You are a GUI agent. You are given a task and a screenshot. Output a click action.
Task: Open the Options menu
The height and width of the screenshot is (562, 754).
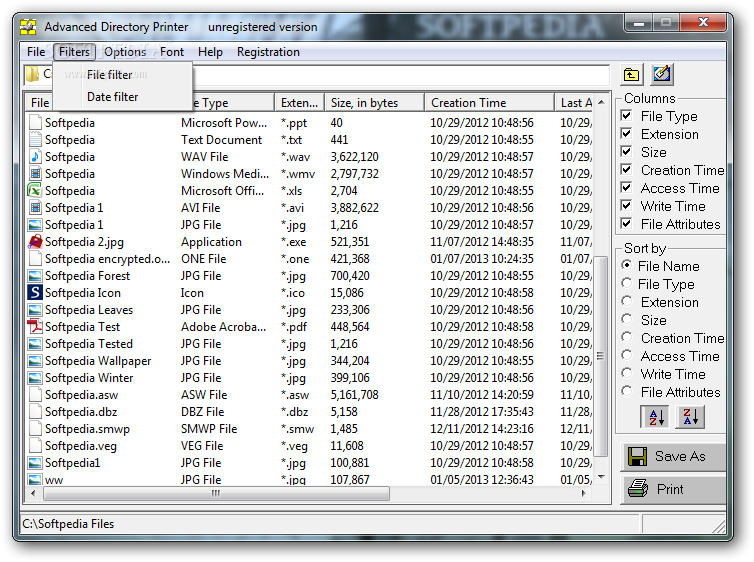pos(125,52)
